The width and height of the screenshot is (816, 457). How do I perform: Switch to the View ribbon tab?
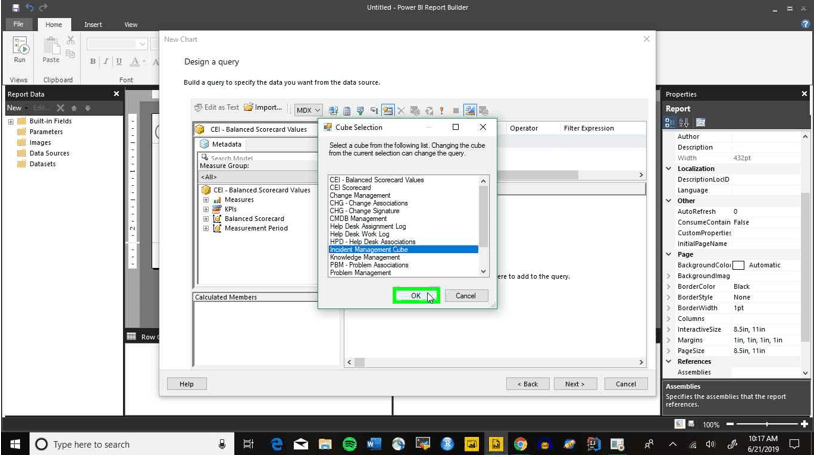point(131,24)
